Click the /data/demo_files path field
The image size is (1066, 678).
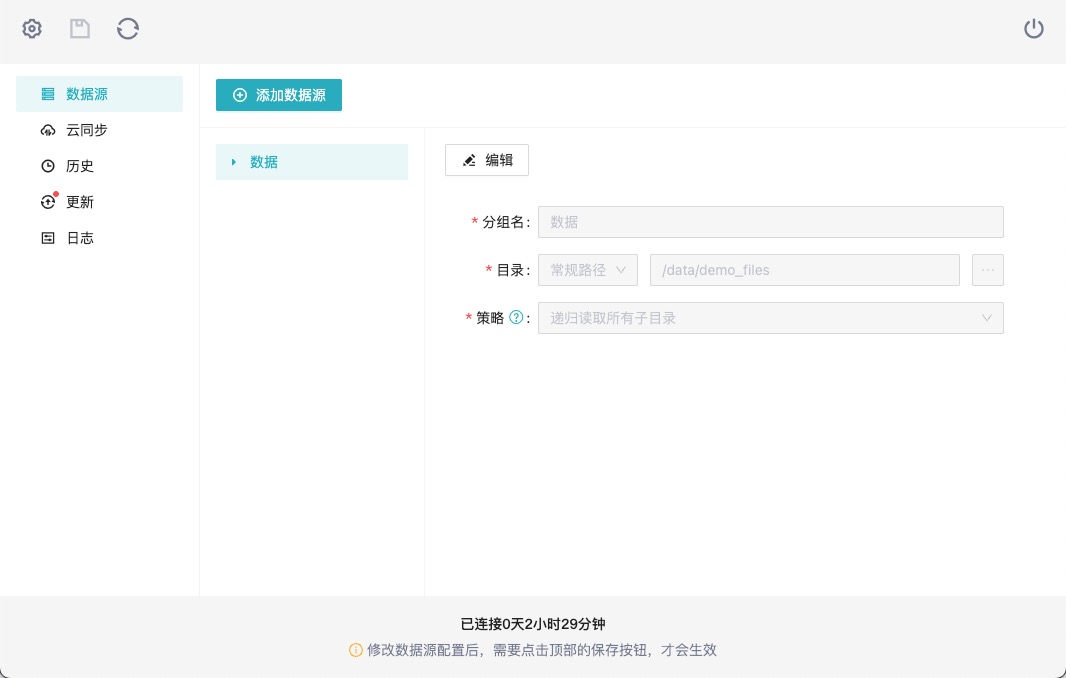(x=805, y=270)
